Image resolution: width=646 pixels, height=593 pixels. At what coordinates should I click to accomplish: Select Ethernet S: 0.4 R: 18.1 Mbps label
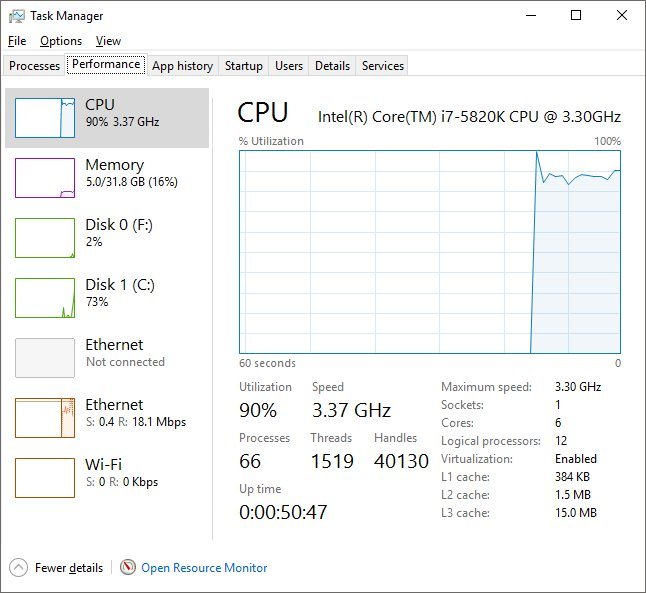tap(136, 413)
